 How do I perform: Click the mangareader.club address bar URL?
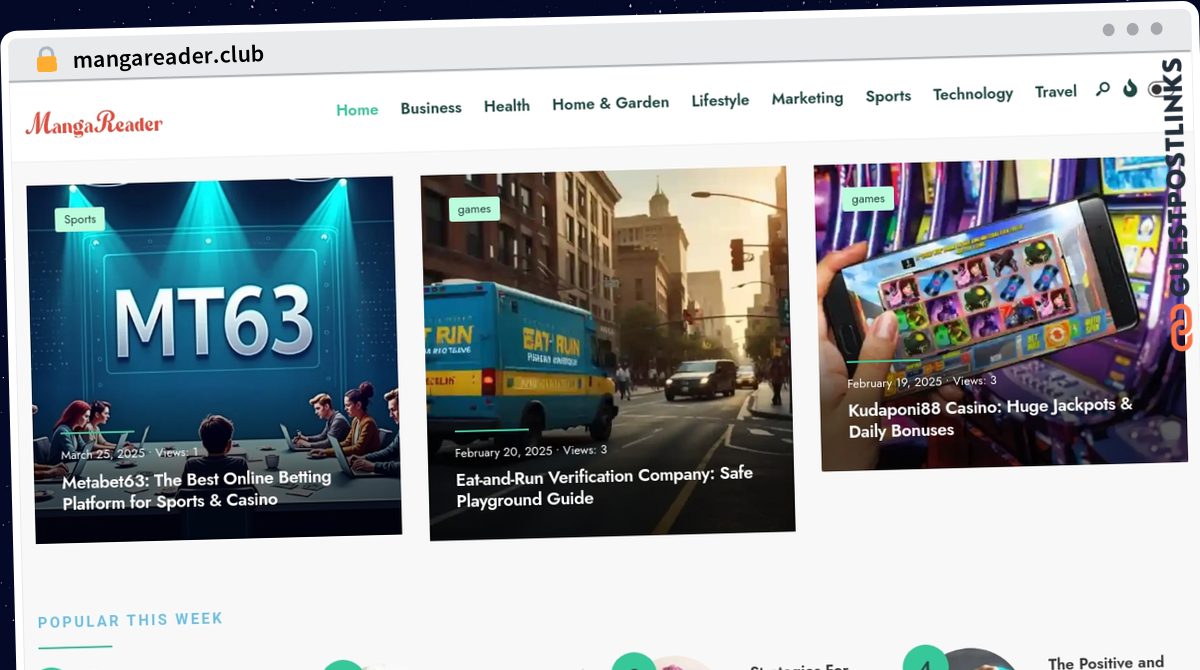168,57
